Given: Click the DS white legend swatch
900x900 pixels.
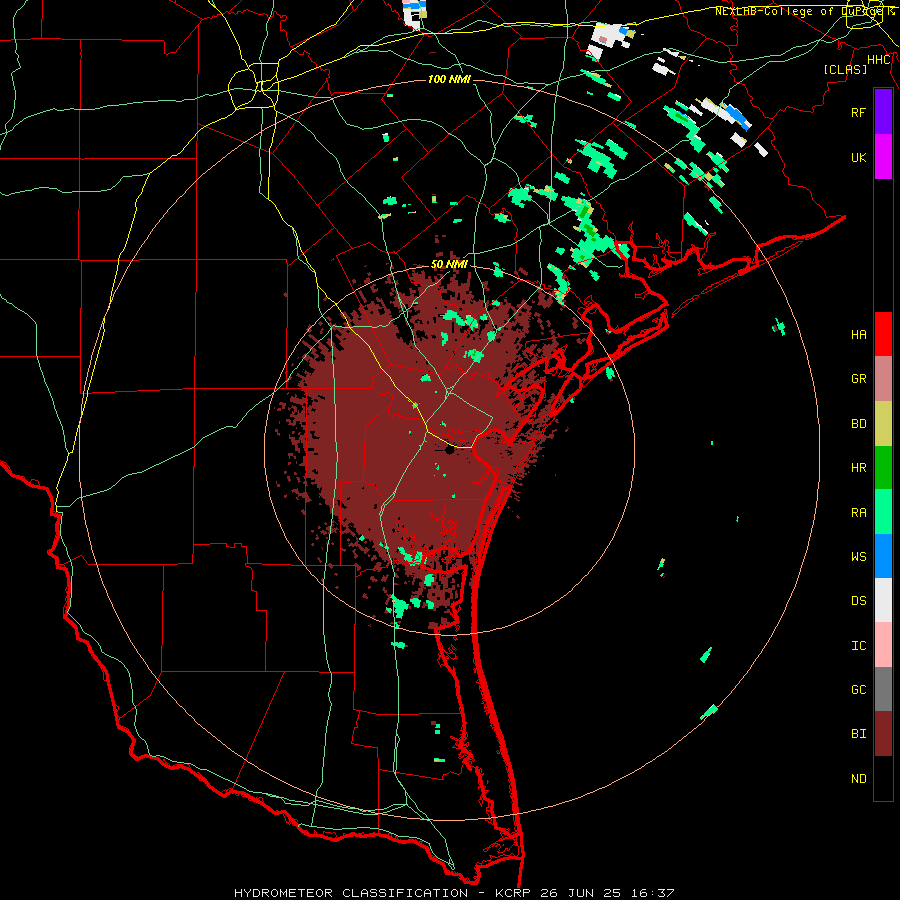Looking at the screenshot, I should (883, 600).
